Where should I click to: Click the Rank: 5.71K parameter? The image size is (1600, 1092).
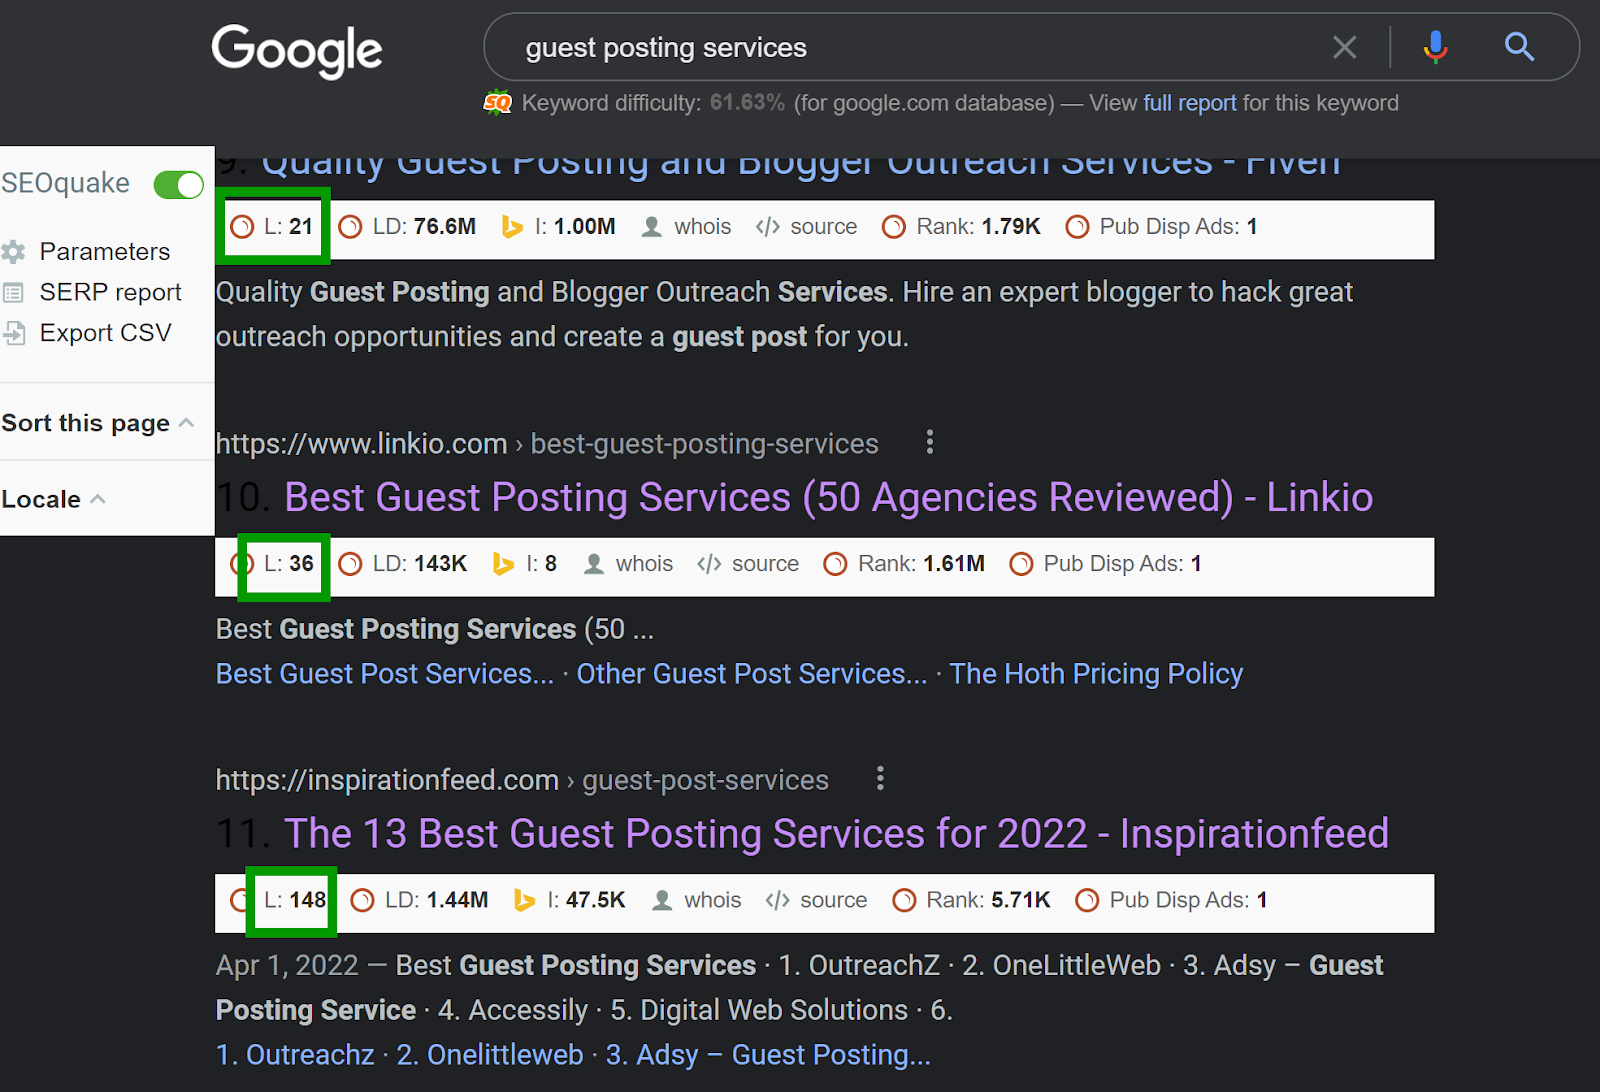(971, 900)
